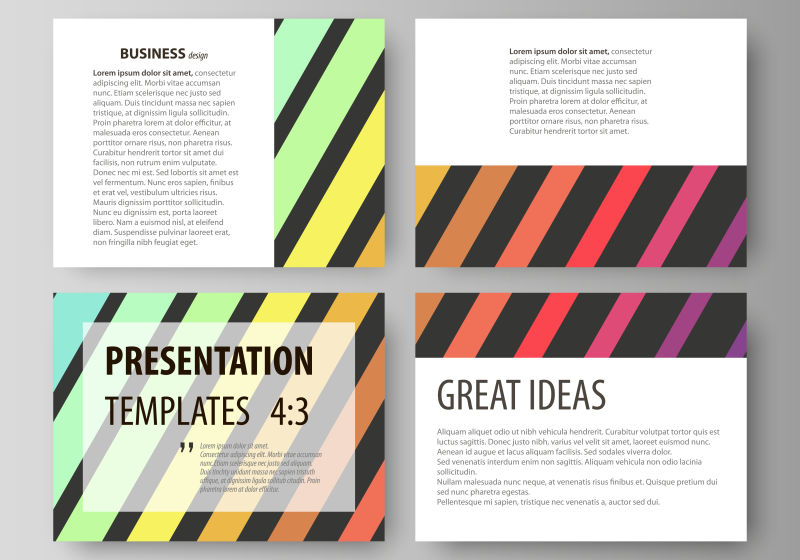Select the "GREAT IDEAS" heading
800x560 pixels.
click(521, 394)
